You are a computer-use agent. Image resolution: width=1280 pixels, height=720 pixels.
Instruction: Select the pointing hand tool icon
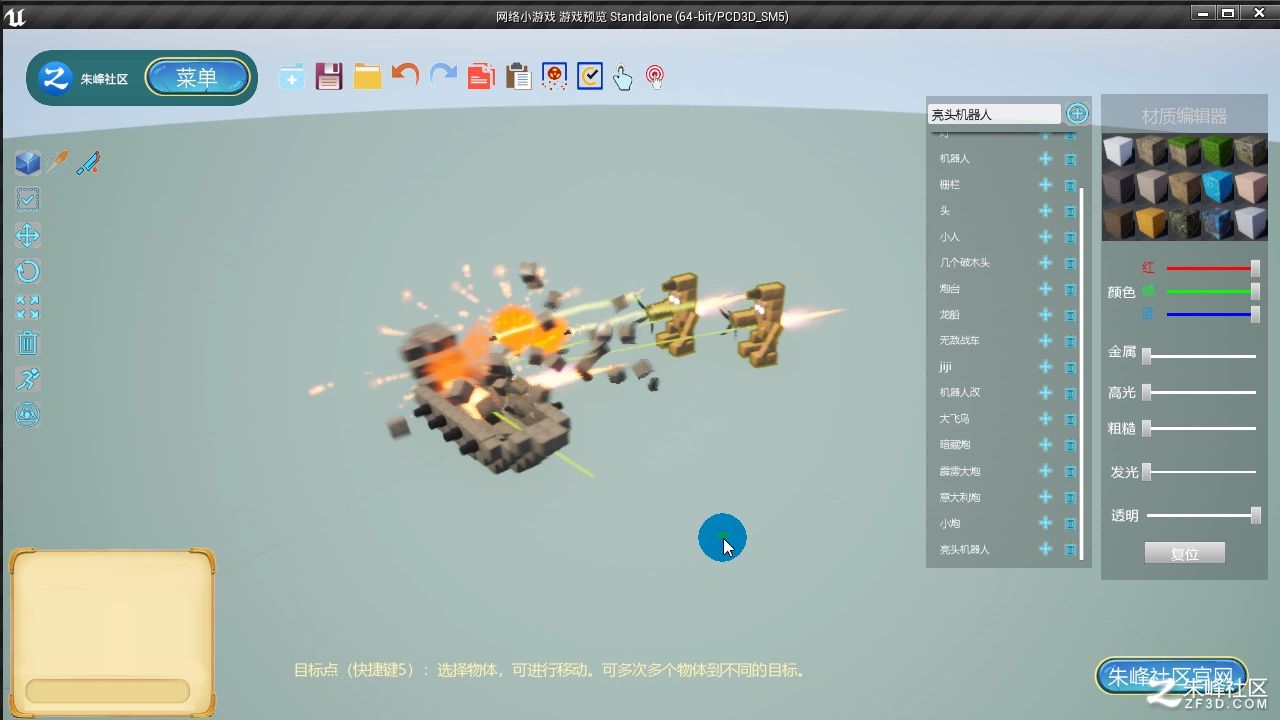pyautogui.click(x=623, y=78)
